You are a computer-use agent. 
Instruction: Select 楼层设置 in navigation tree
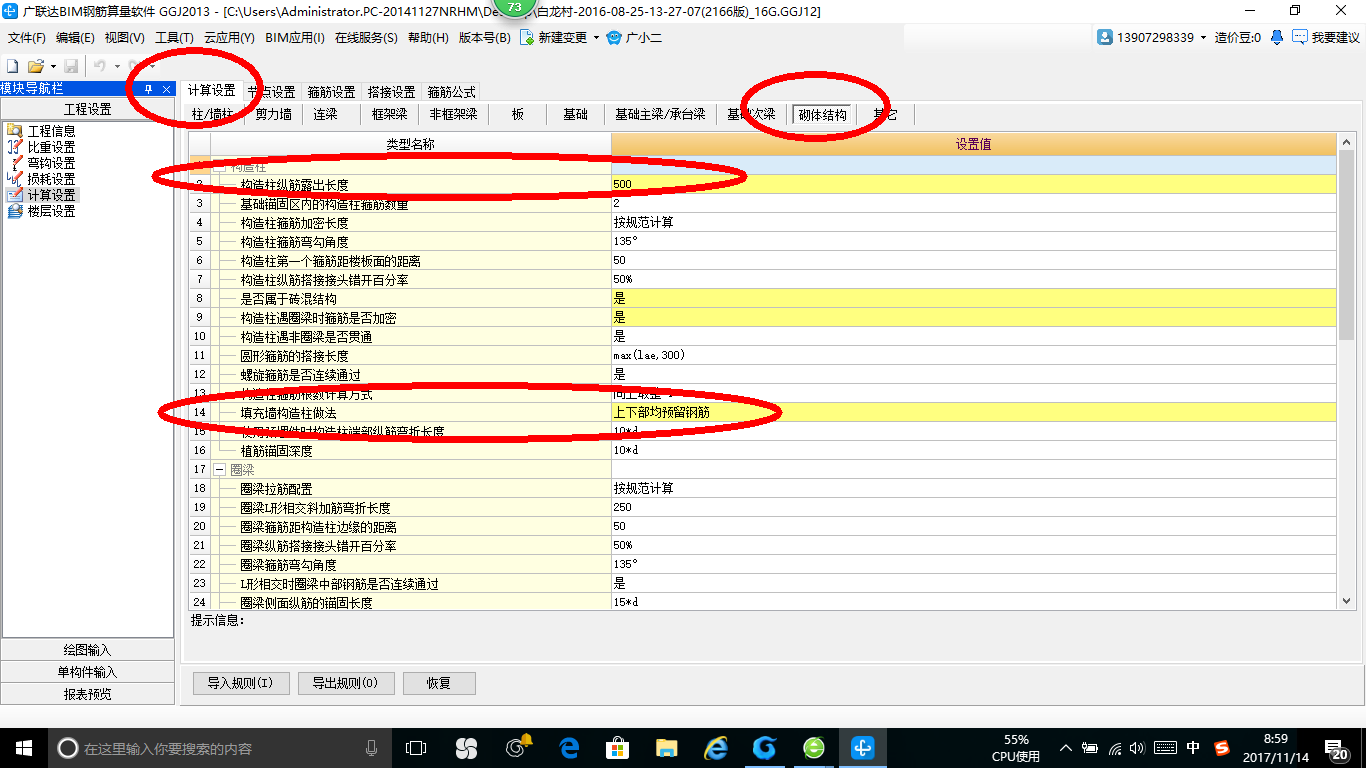(51, 211)
